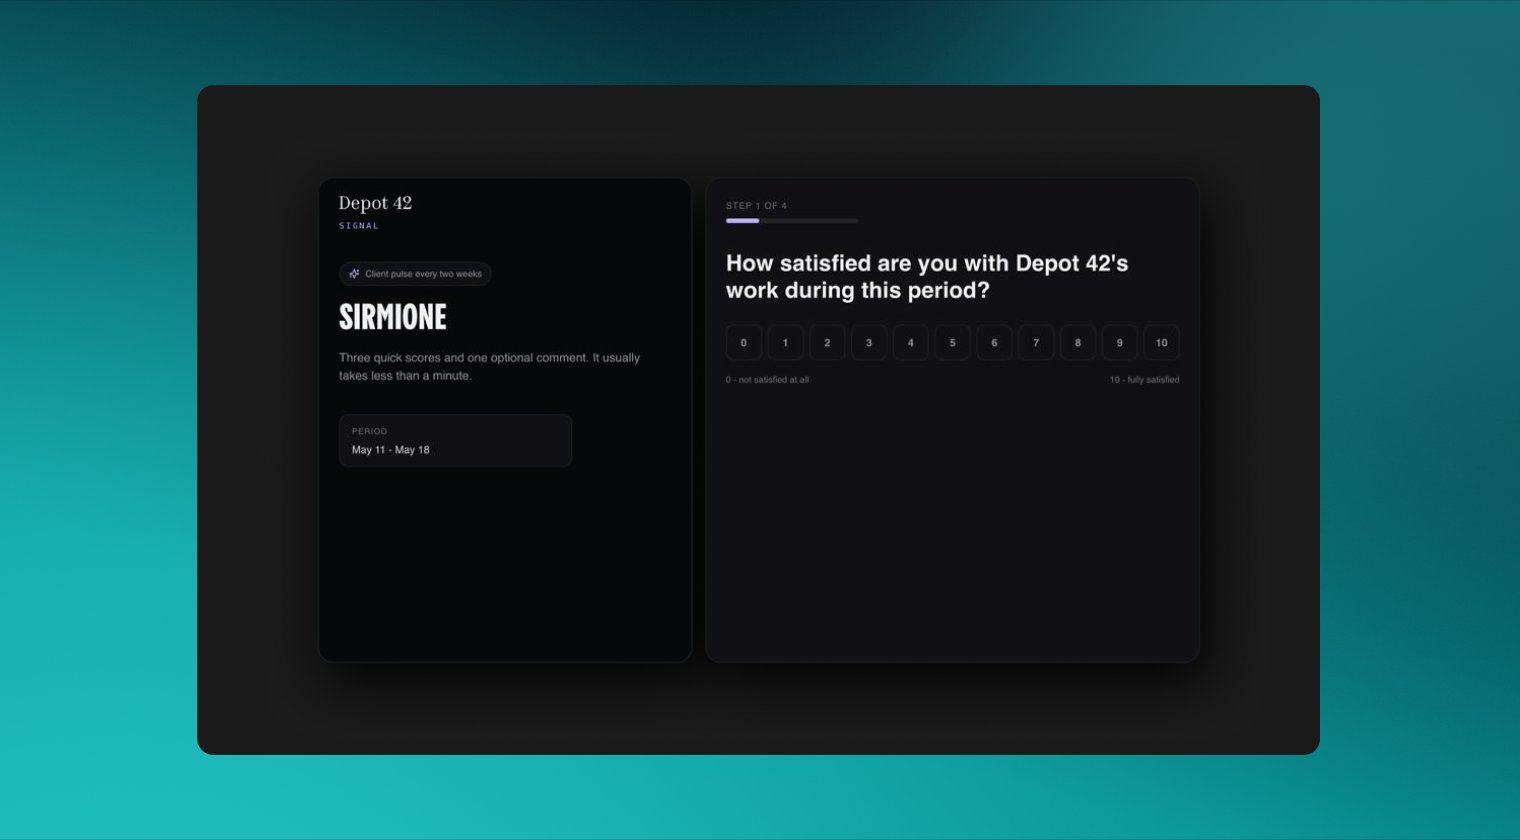1520x840 pixels.
Task: Click the '0 - not satisfied at all' label
Action: coord(767,380)
